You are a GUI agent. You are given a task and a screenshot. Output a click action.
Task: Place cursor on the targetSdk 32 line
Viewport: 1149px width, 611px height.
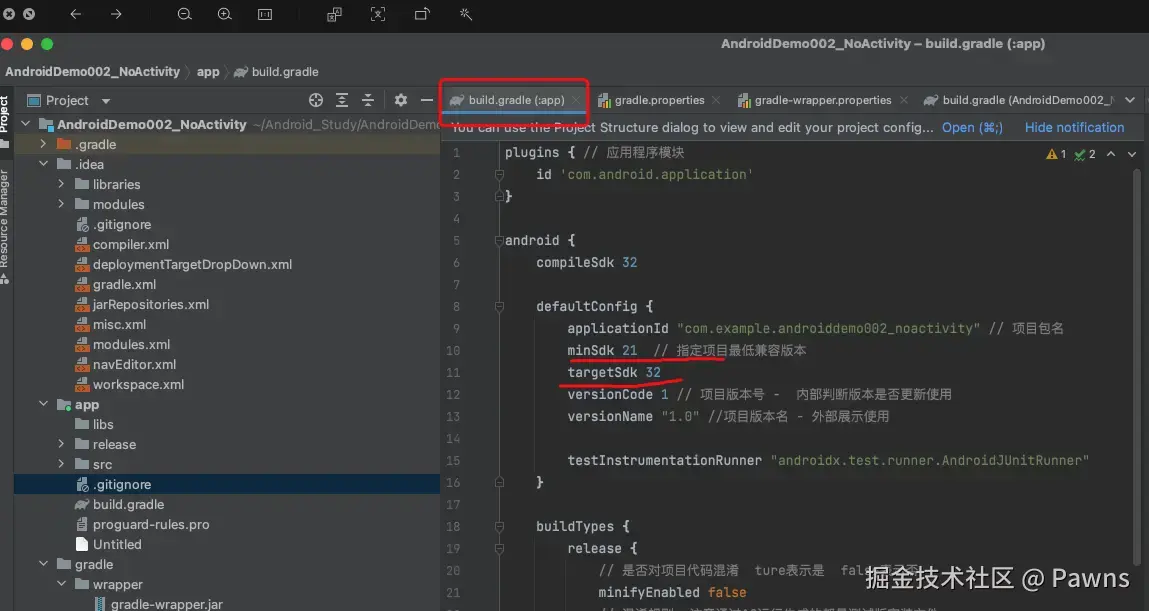click(614, 372)
